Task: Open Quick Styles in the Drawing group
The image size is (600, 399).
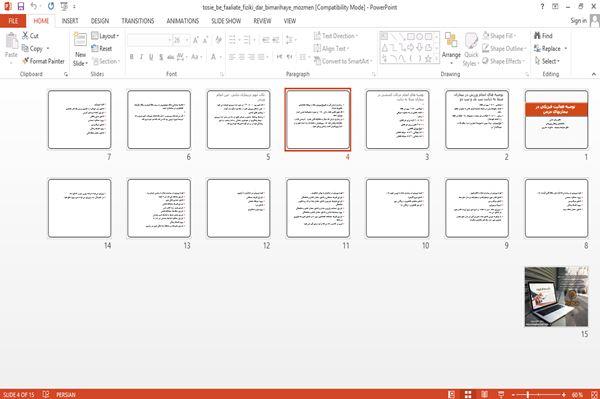Action: point(471,50)
